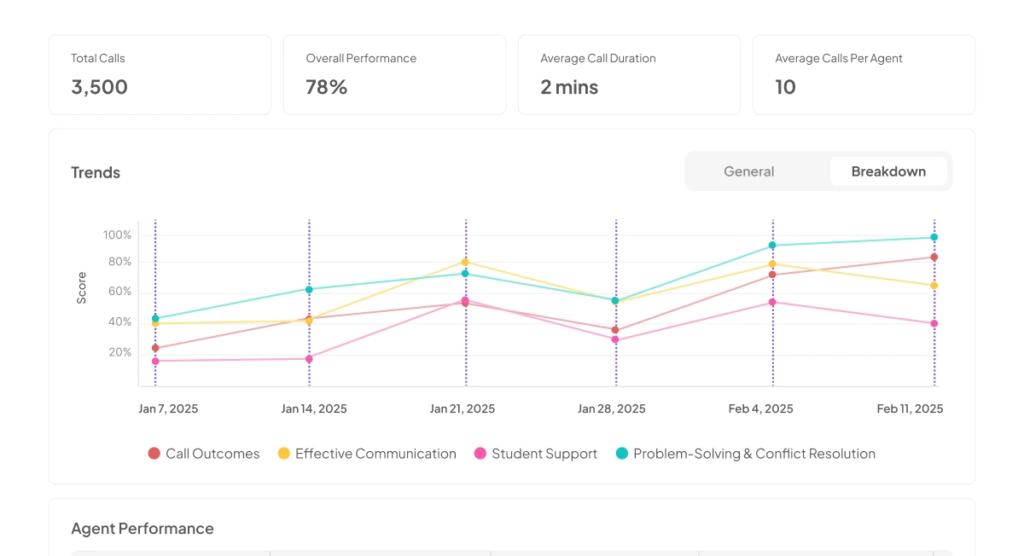Click pink Student Support point on Jan 14
This screenshot has height=556, width=1024.
pyautogui.click(x=309, y=359)
